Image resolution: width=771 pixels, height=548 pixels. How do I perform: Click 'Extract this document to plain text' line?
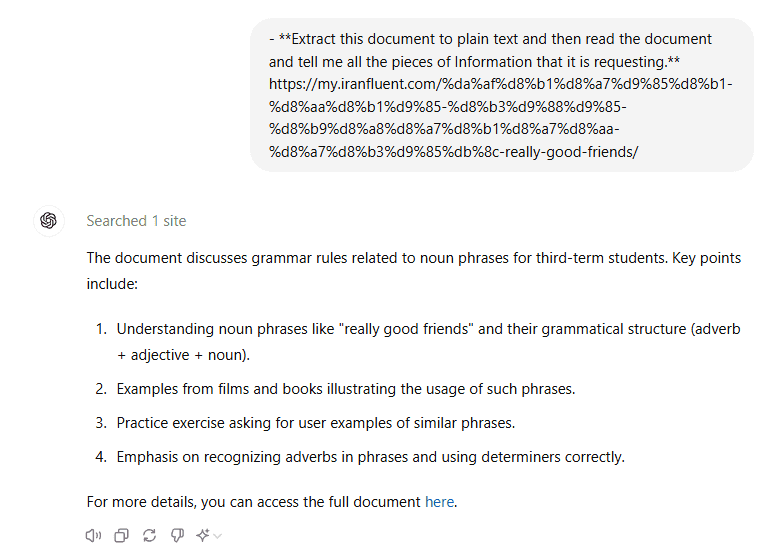click(x=490, y=39)
